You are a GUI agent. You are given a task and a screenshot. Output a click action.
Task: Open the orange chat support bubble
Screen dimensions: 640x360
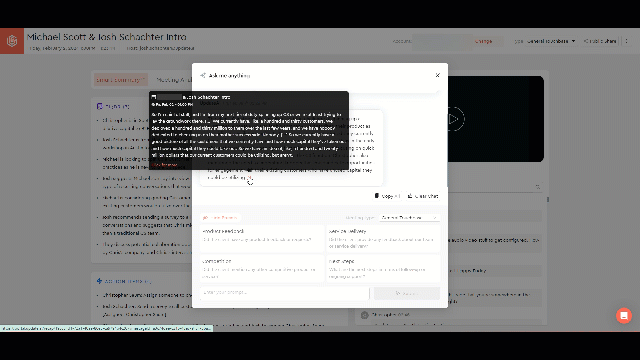pyautogui.click(x=624, y=316)
